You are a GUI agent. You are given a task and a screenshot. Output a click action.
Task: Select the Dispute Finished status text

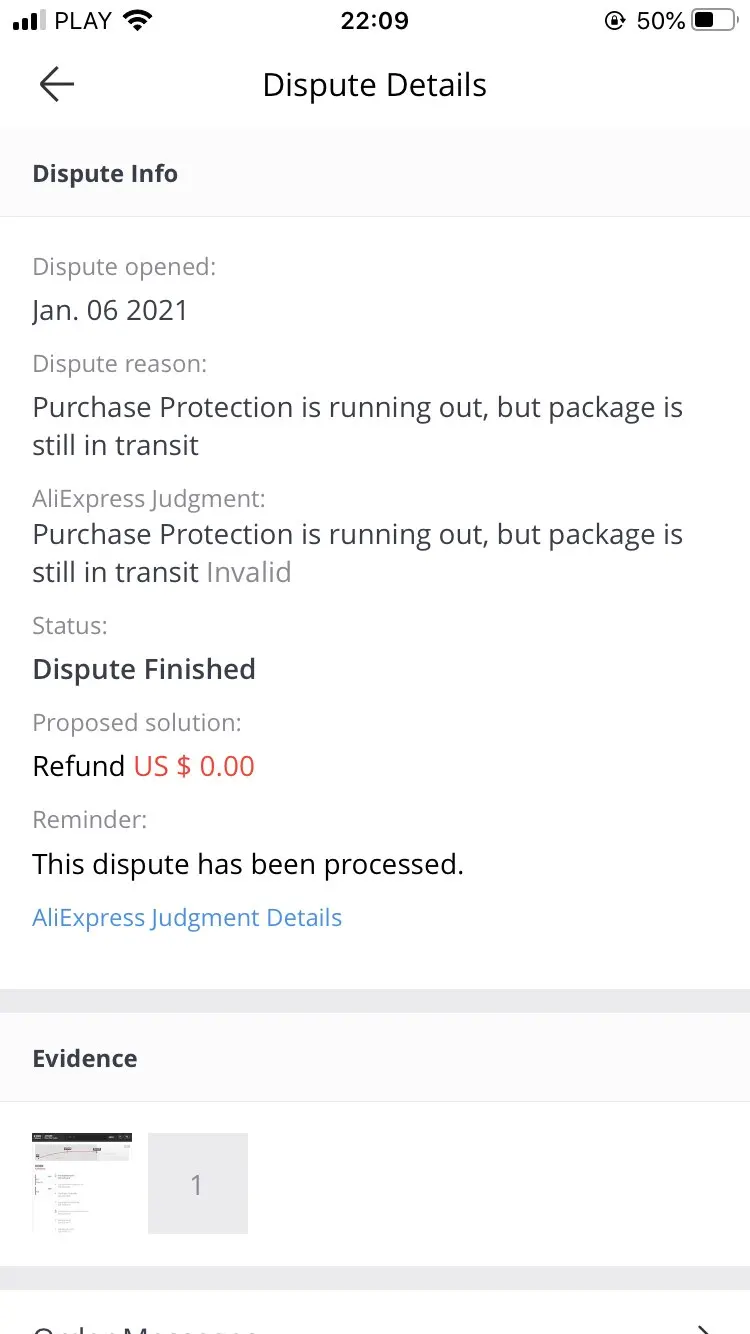coord(144,669)
